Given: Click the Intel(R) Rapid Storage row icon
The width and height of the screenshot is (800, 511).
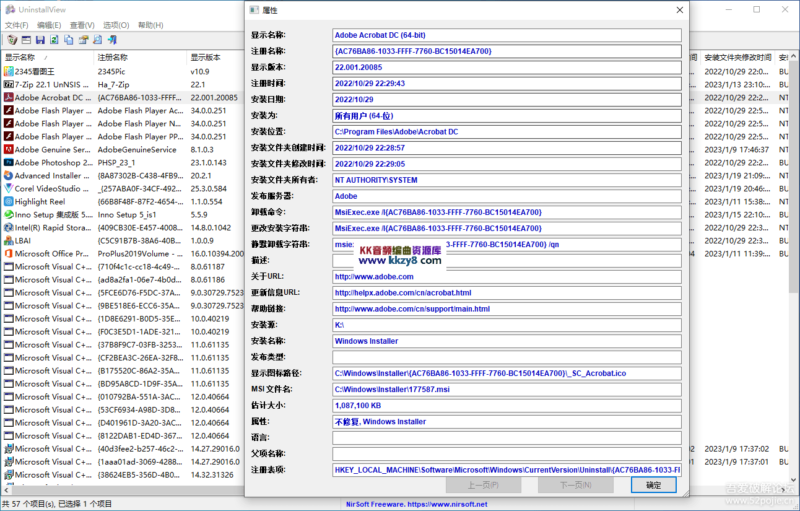Looking at the screenshot, I should 9,227.
